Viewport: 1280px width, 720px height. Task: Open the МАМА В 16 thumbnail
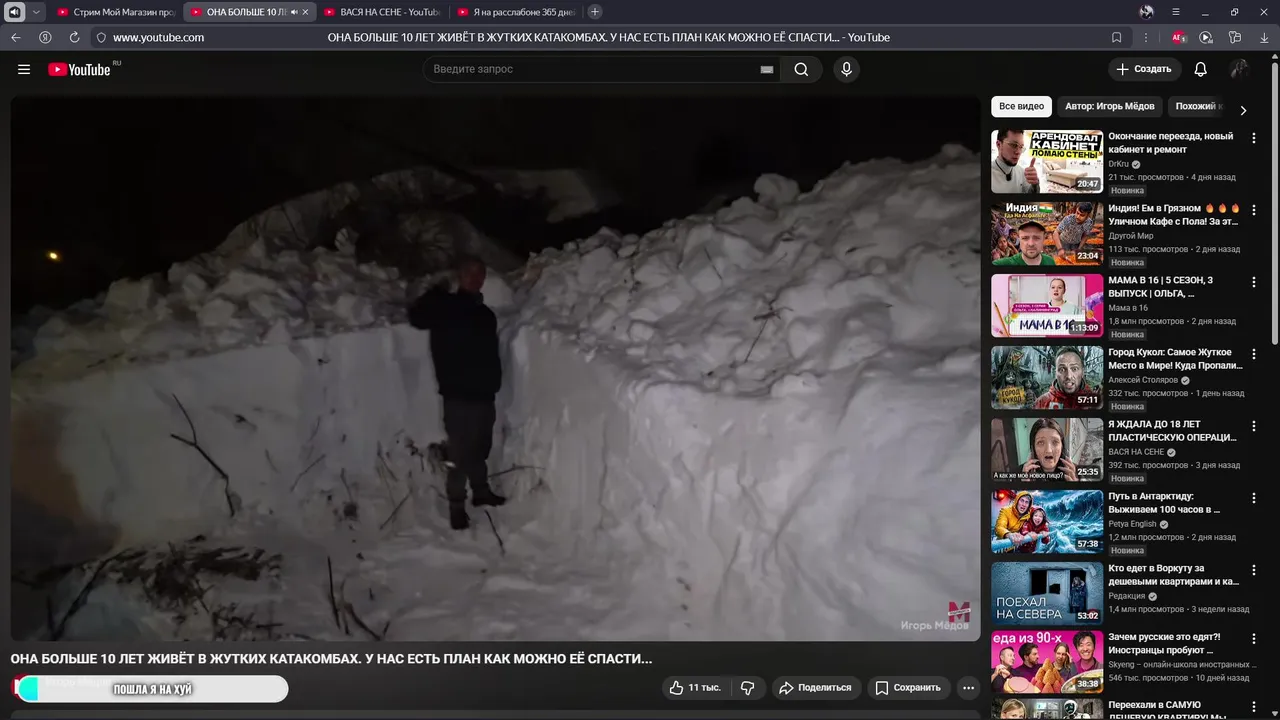[1047, 306]
